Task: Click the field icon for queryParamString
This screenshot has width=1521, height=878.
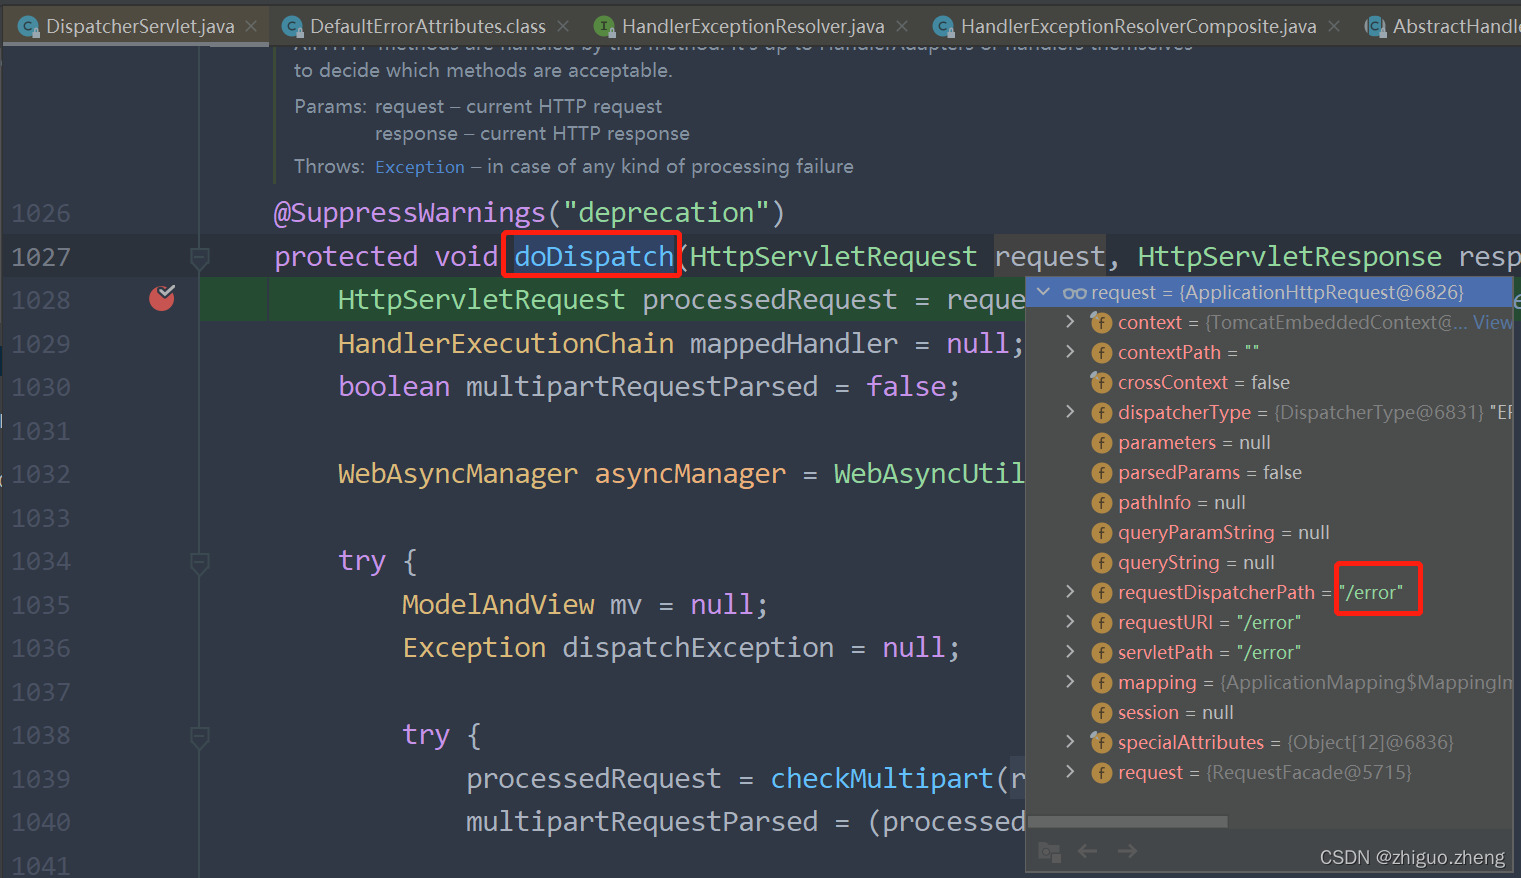Action: coord(1101,533)
